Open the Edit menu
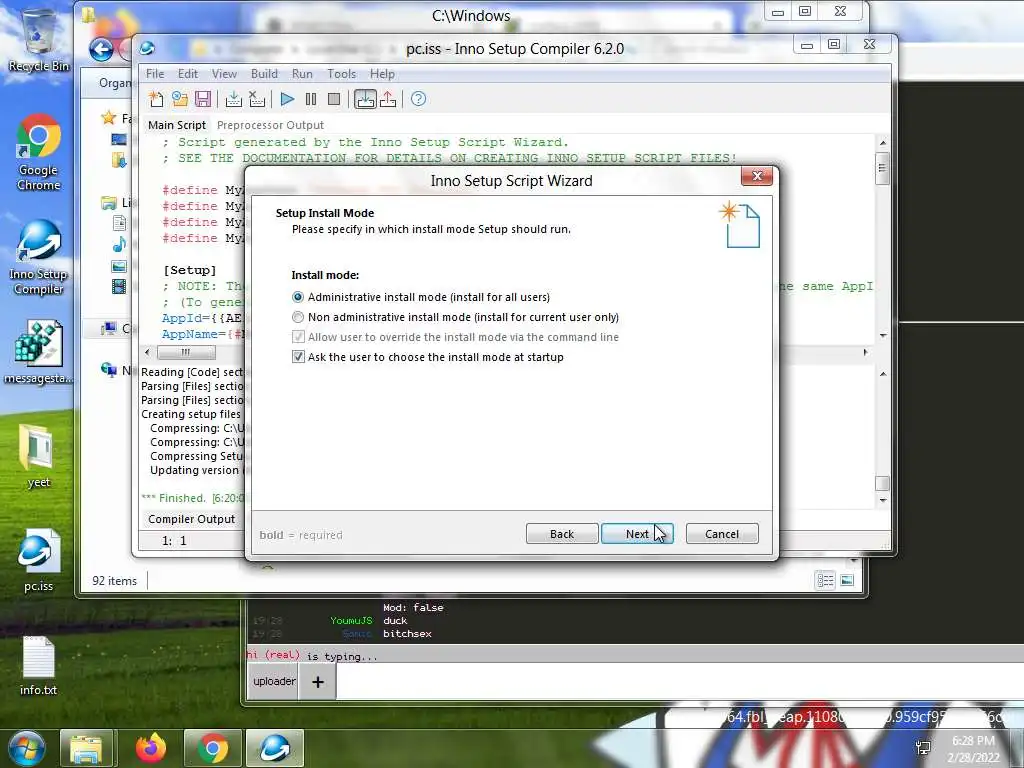 (187, 74)
